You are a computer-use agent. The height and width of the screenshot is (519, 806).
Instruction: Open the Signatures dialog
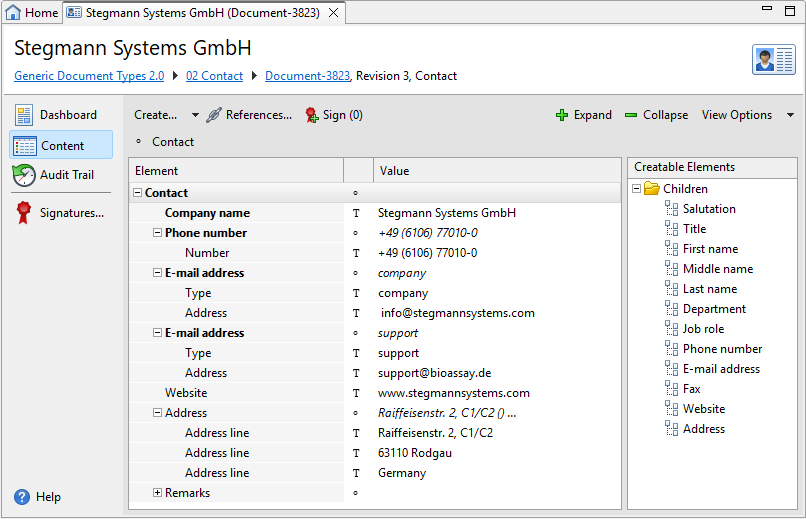62,213
